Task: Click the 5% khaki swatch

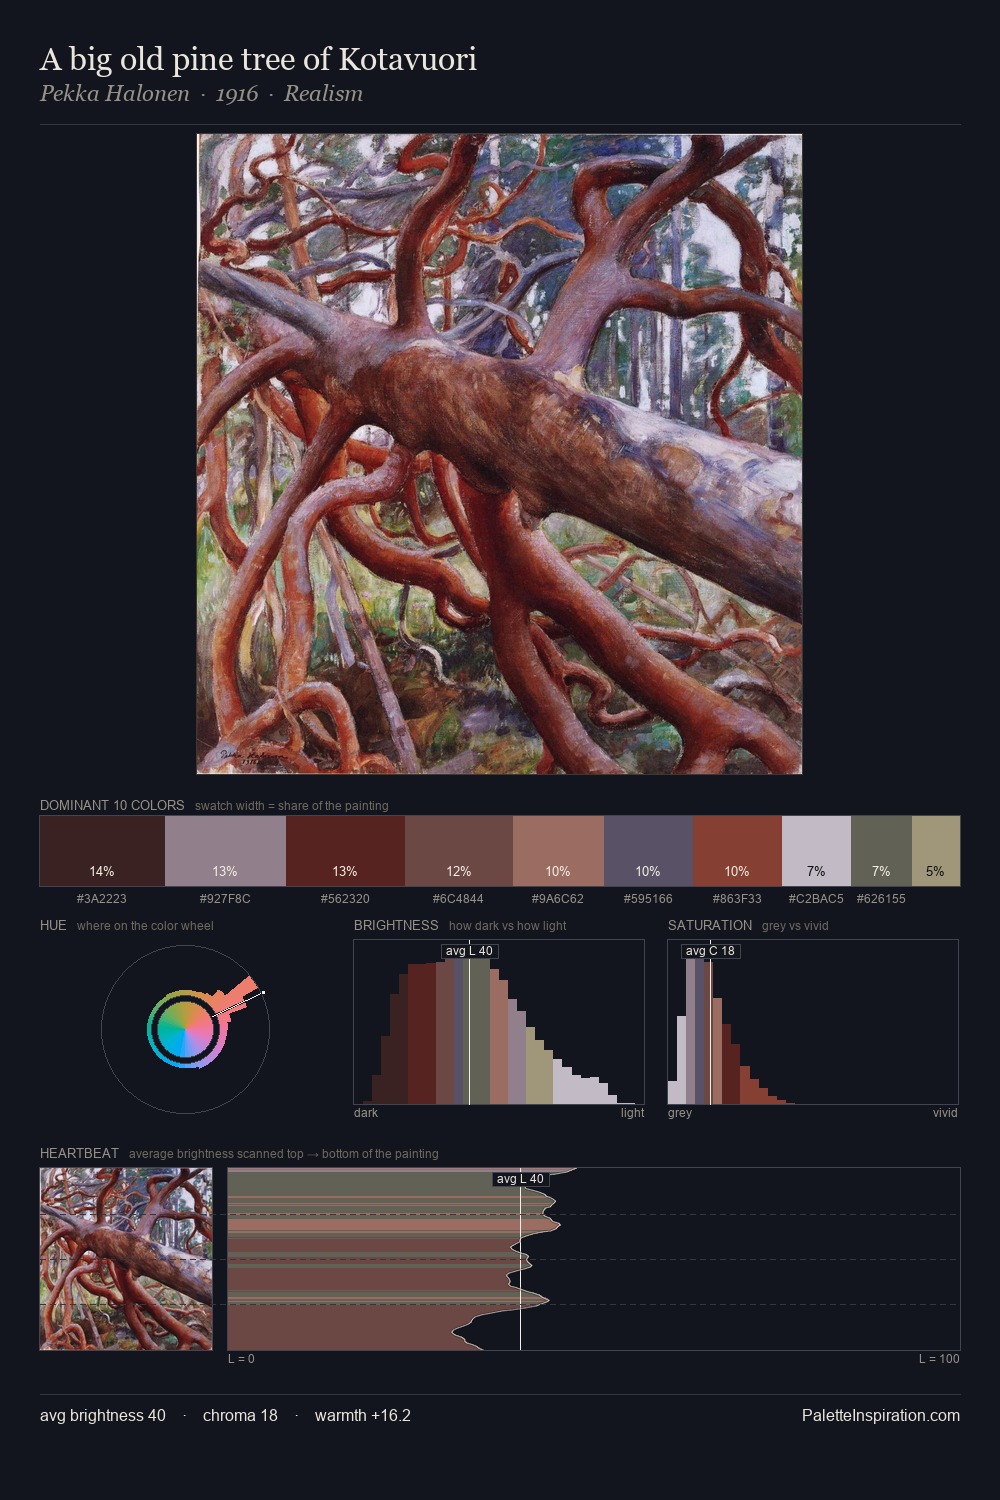Action: pos(936,851)
